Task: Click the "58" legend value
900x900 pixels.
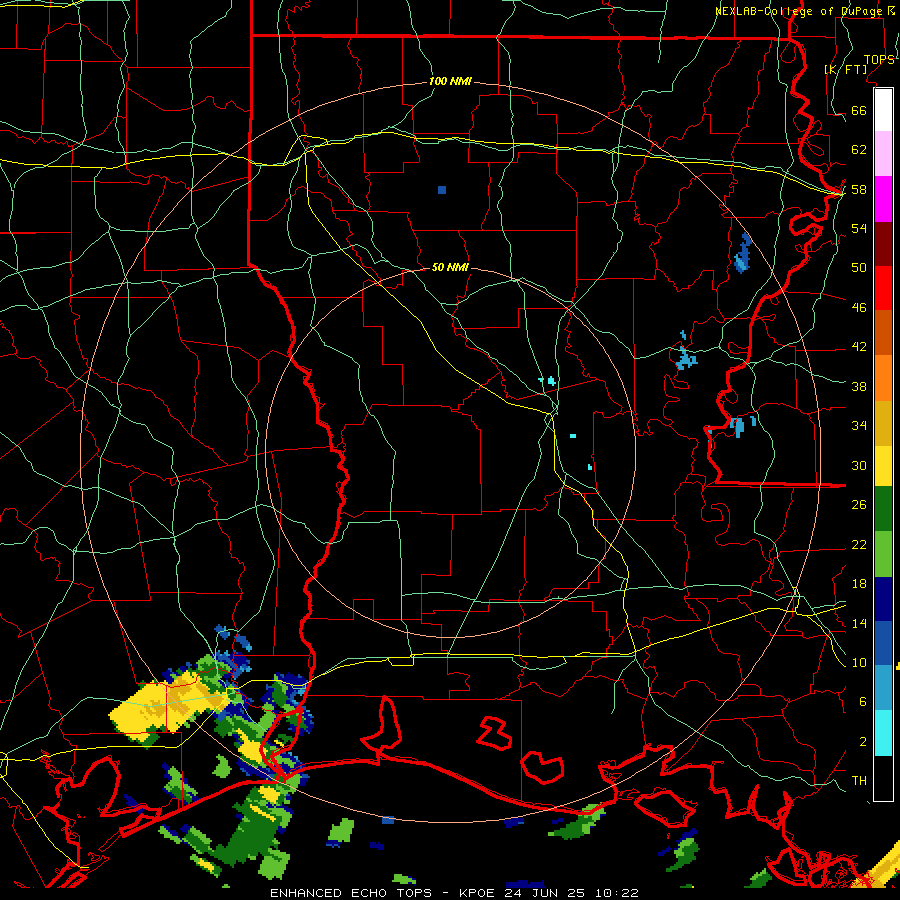Action: 859,189
